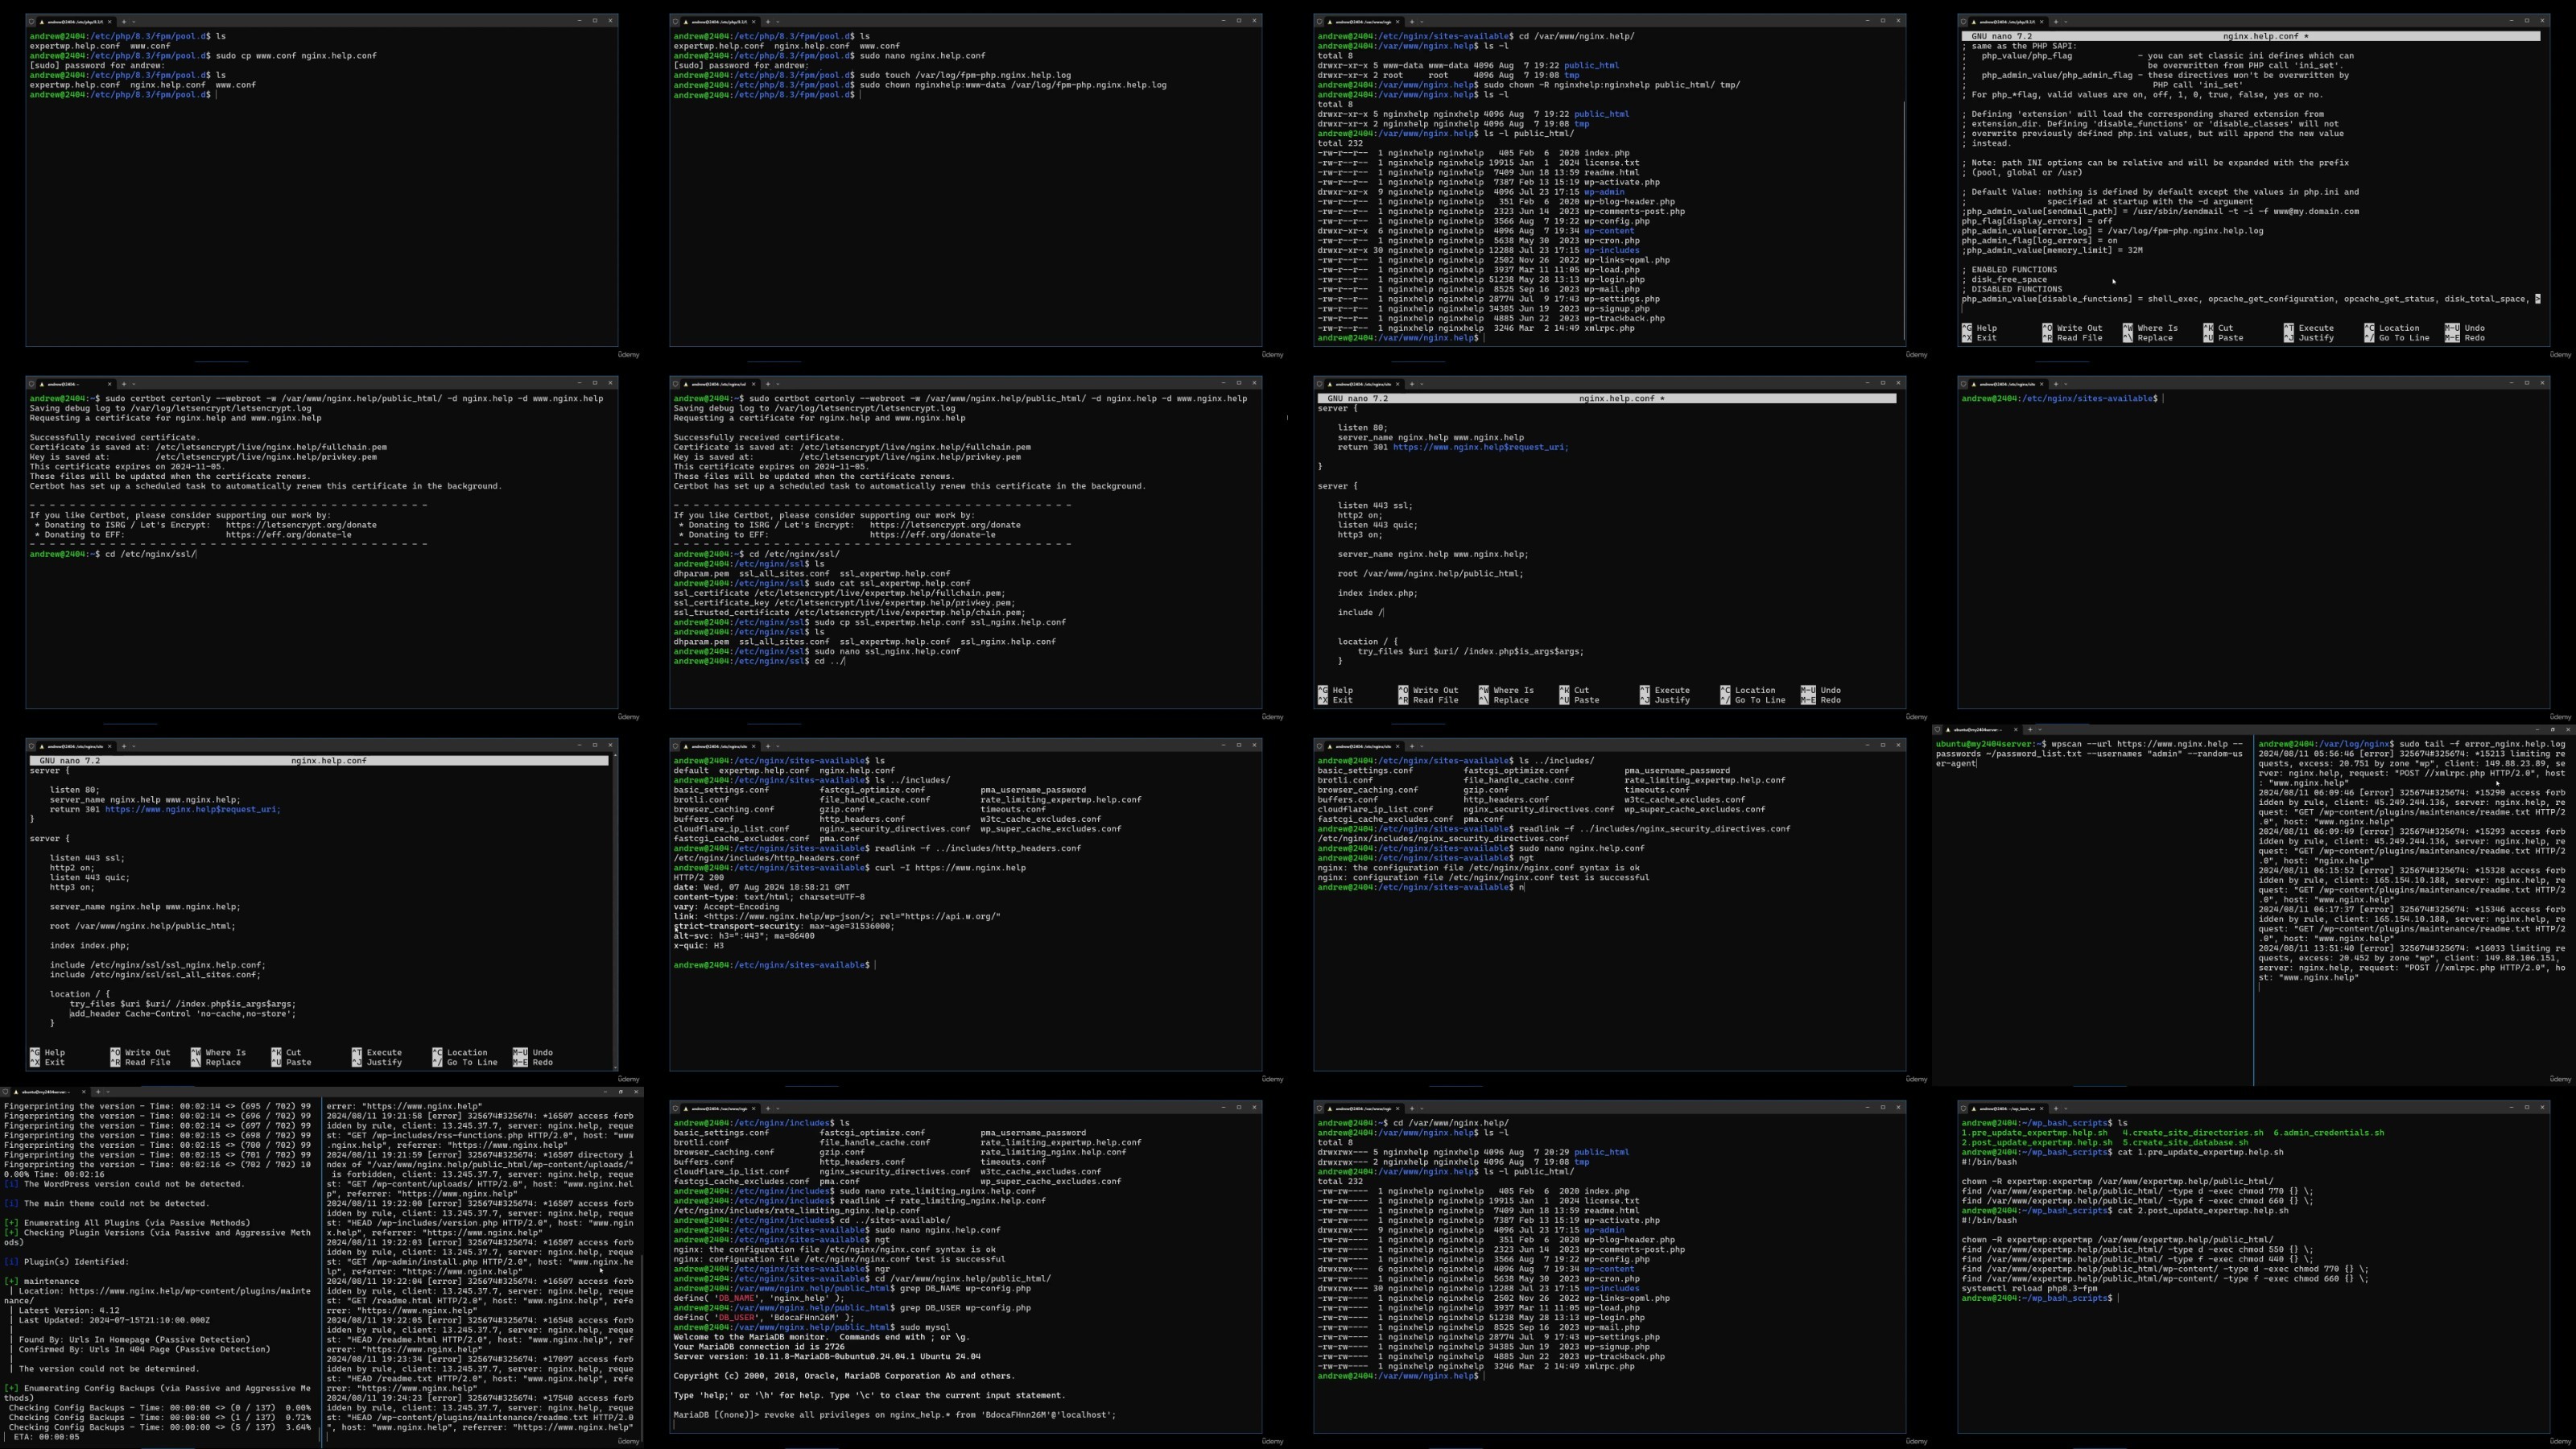The height and width of the screenshot is (1449, 2576).
Task: Select ubuntu@my2404server tab in 'Fingerprinting the version' window
Action: point(50,1092)
